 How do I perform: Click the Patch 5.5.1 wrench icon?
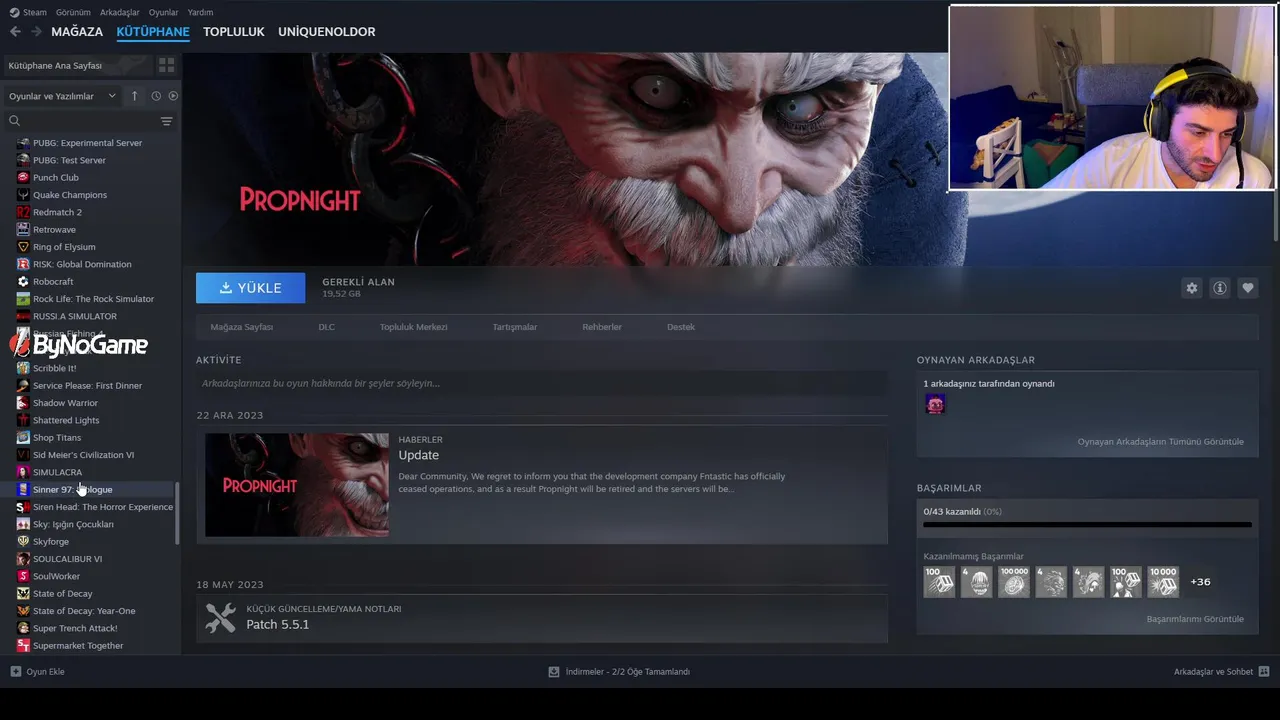tap(221, 617)
